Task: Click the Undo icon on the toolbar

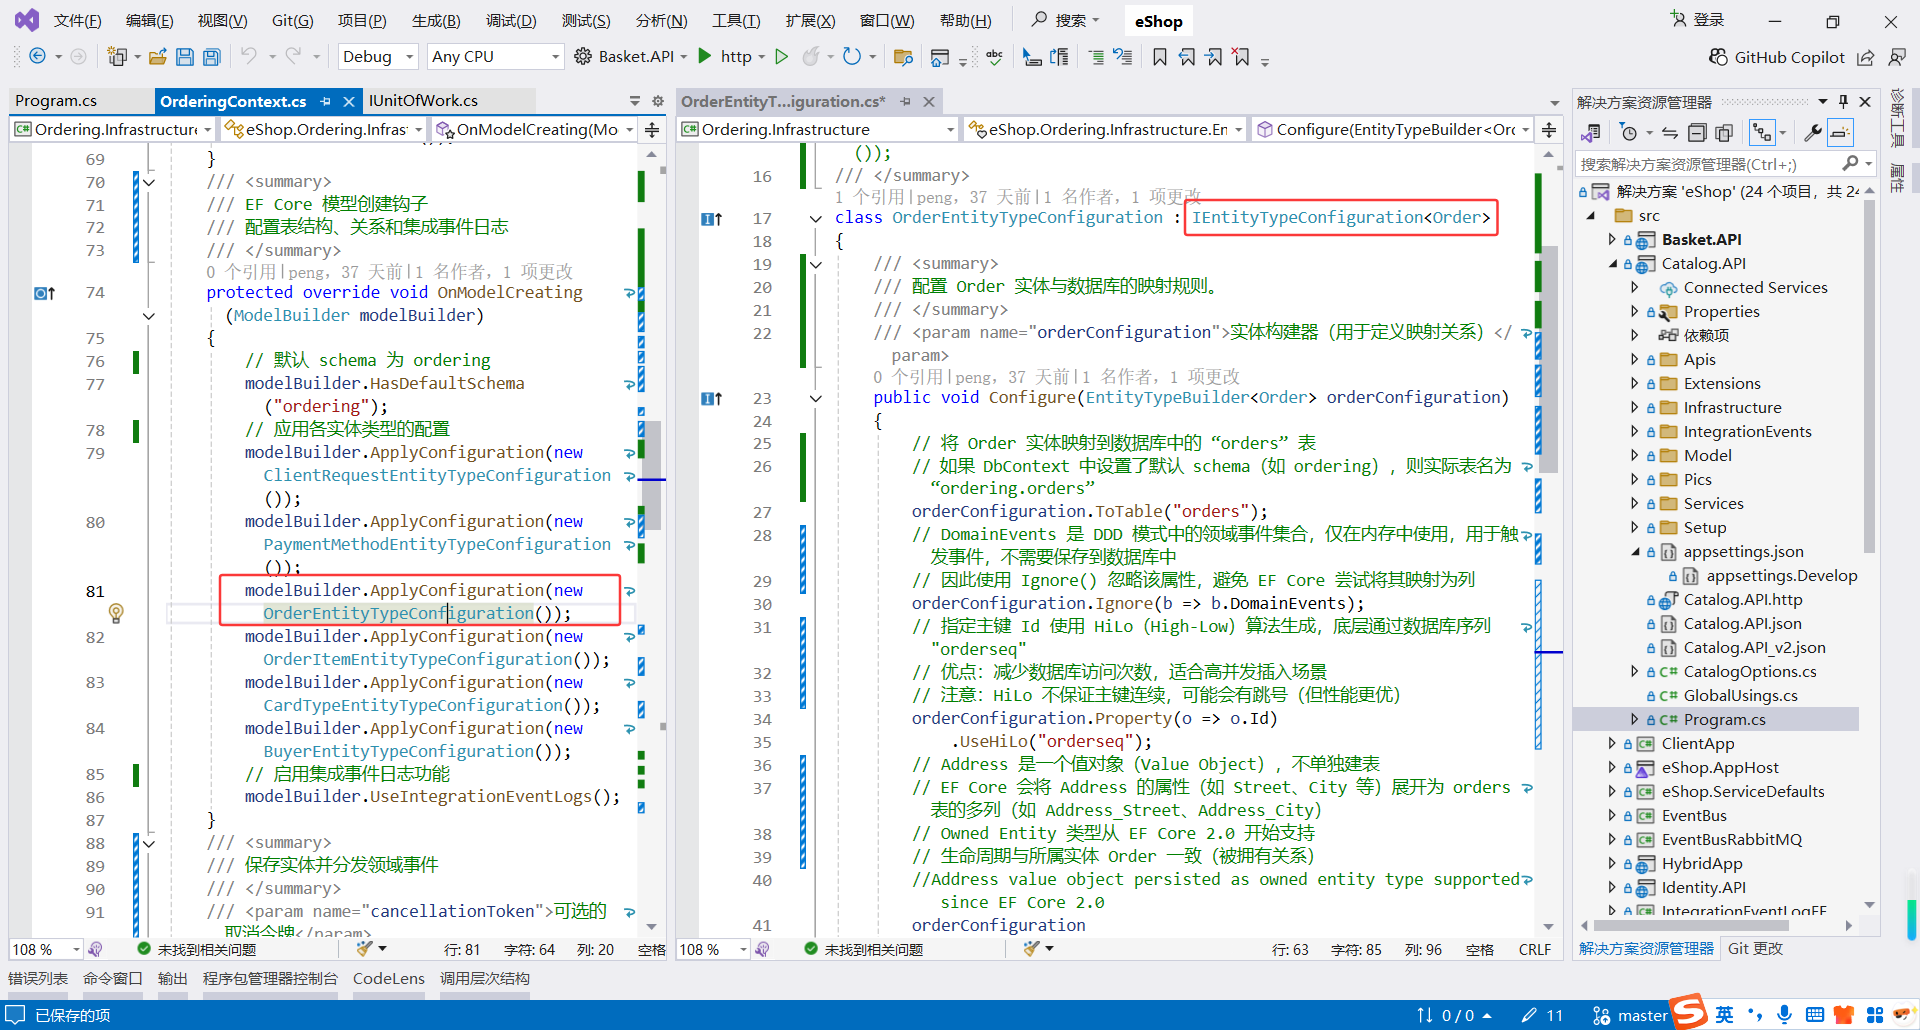Action: point(248,57)
